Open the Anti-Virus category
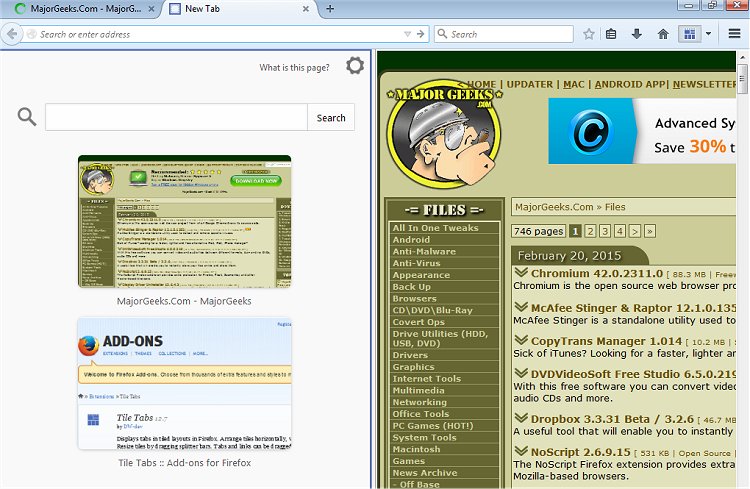The image size is (750, 489). pyautogui.click(x=445, y=263)
